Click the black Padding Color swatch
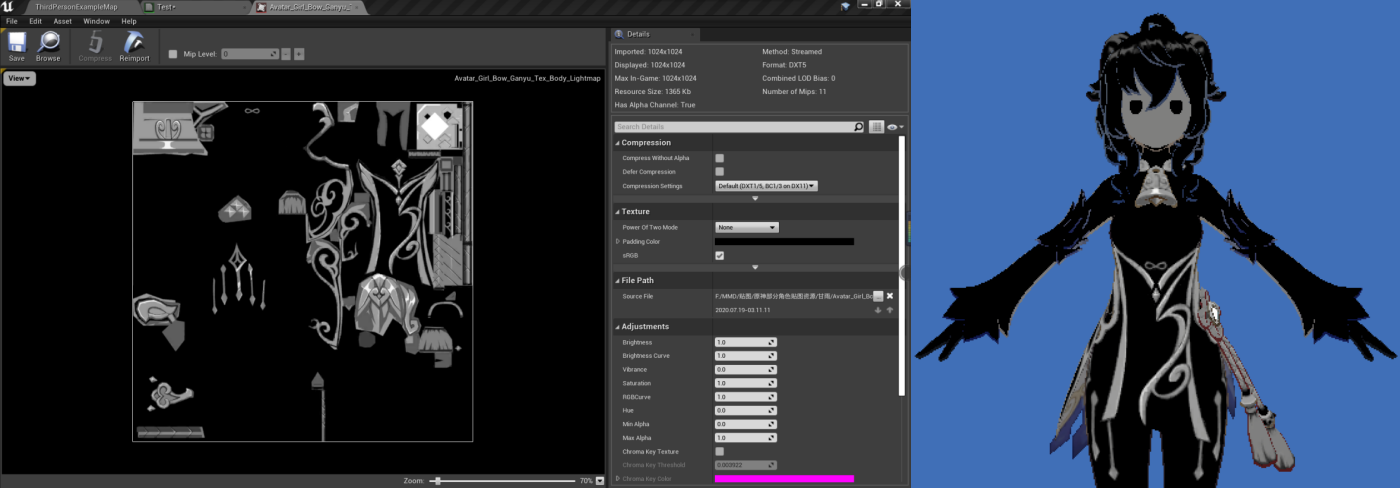The image size is (1400, 488). tap(784, 242)
